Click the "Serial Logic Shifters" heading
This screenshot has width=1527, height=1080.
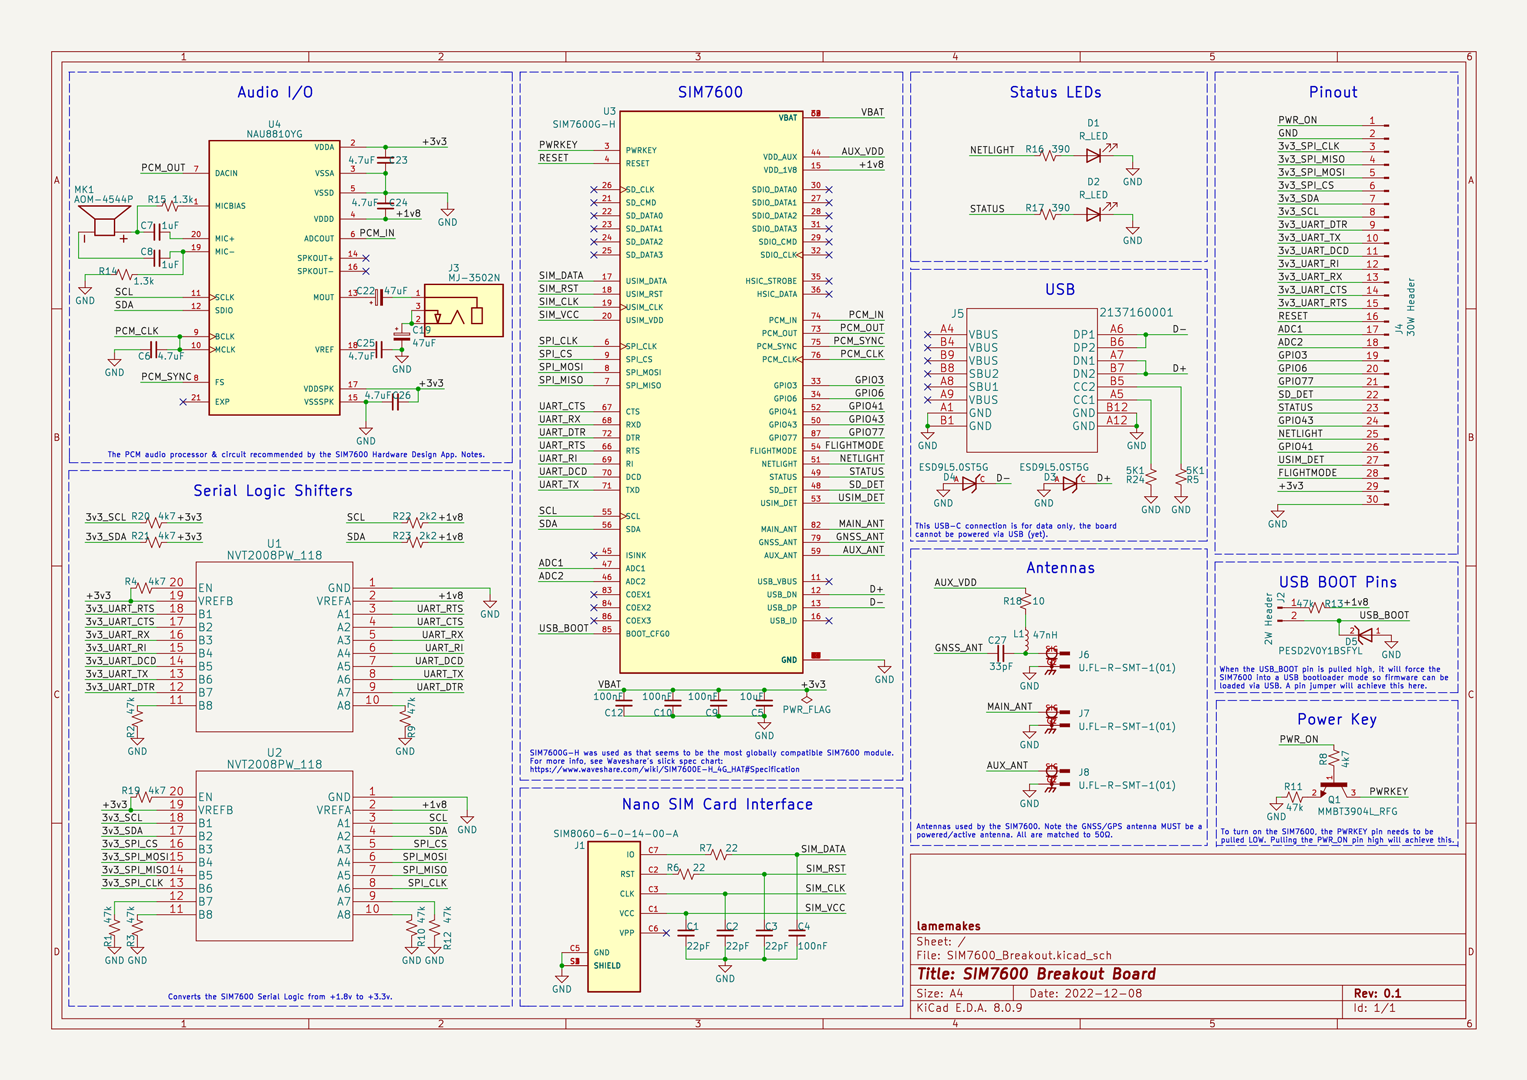coord(273,490)
